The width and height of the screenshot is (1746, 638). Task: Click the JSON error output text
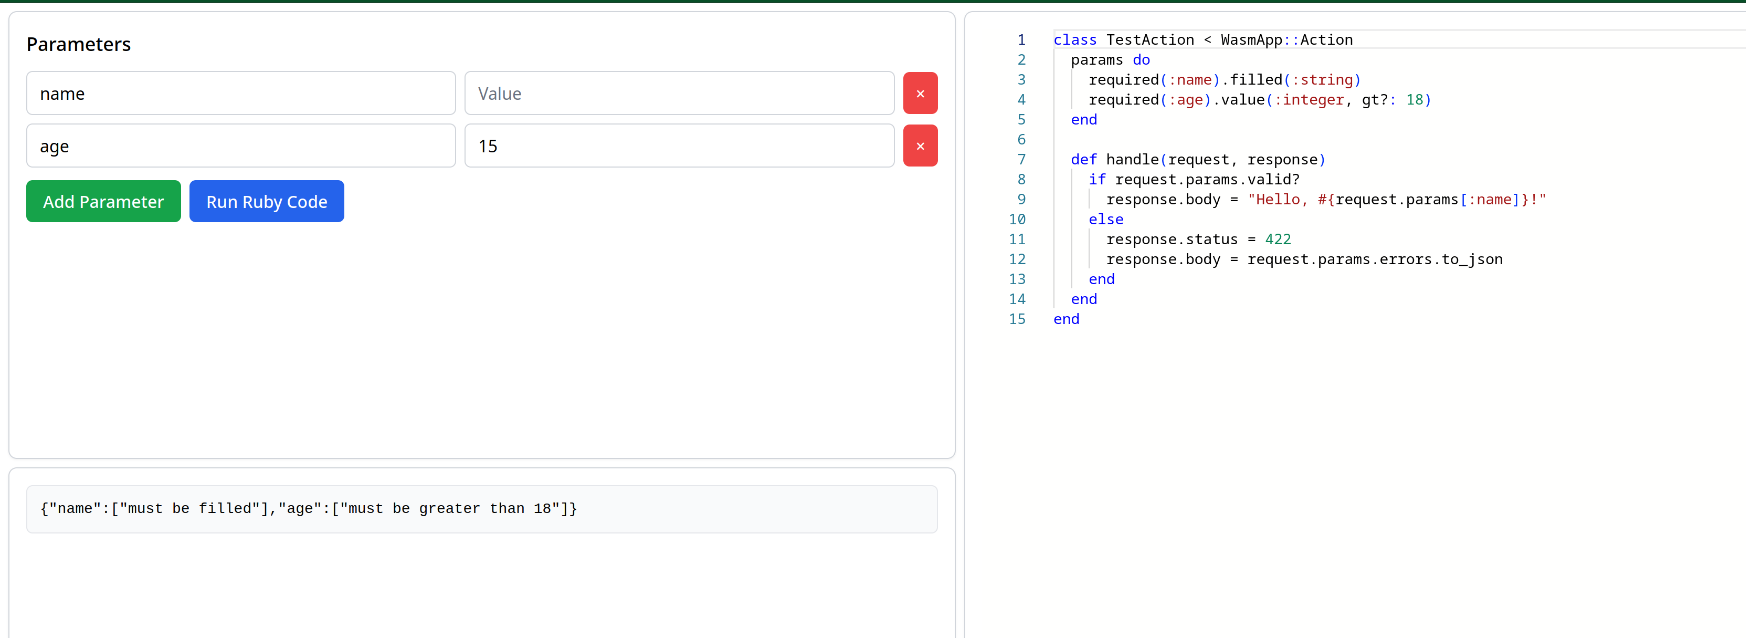pos(309,509)
